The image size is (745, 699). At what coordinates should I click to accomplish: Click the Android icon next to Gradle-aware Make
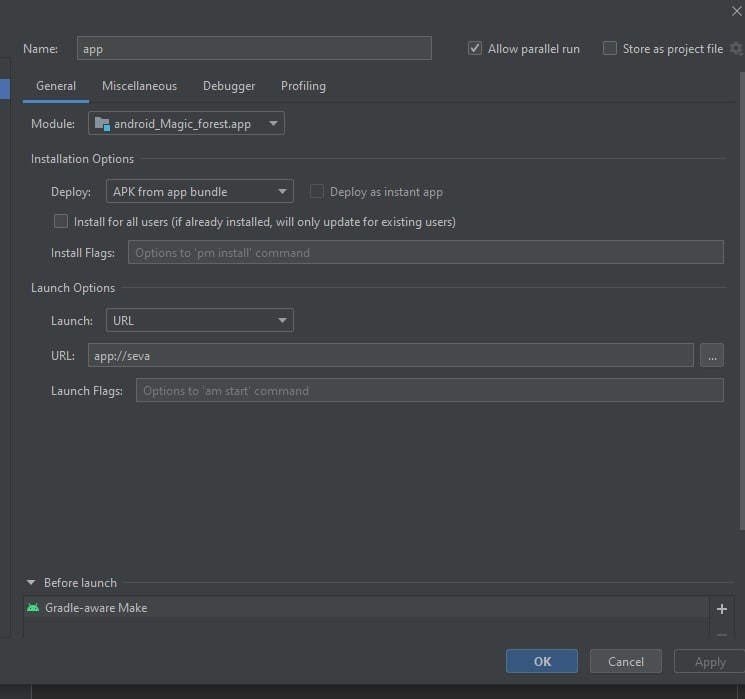tap(33, 608)
